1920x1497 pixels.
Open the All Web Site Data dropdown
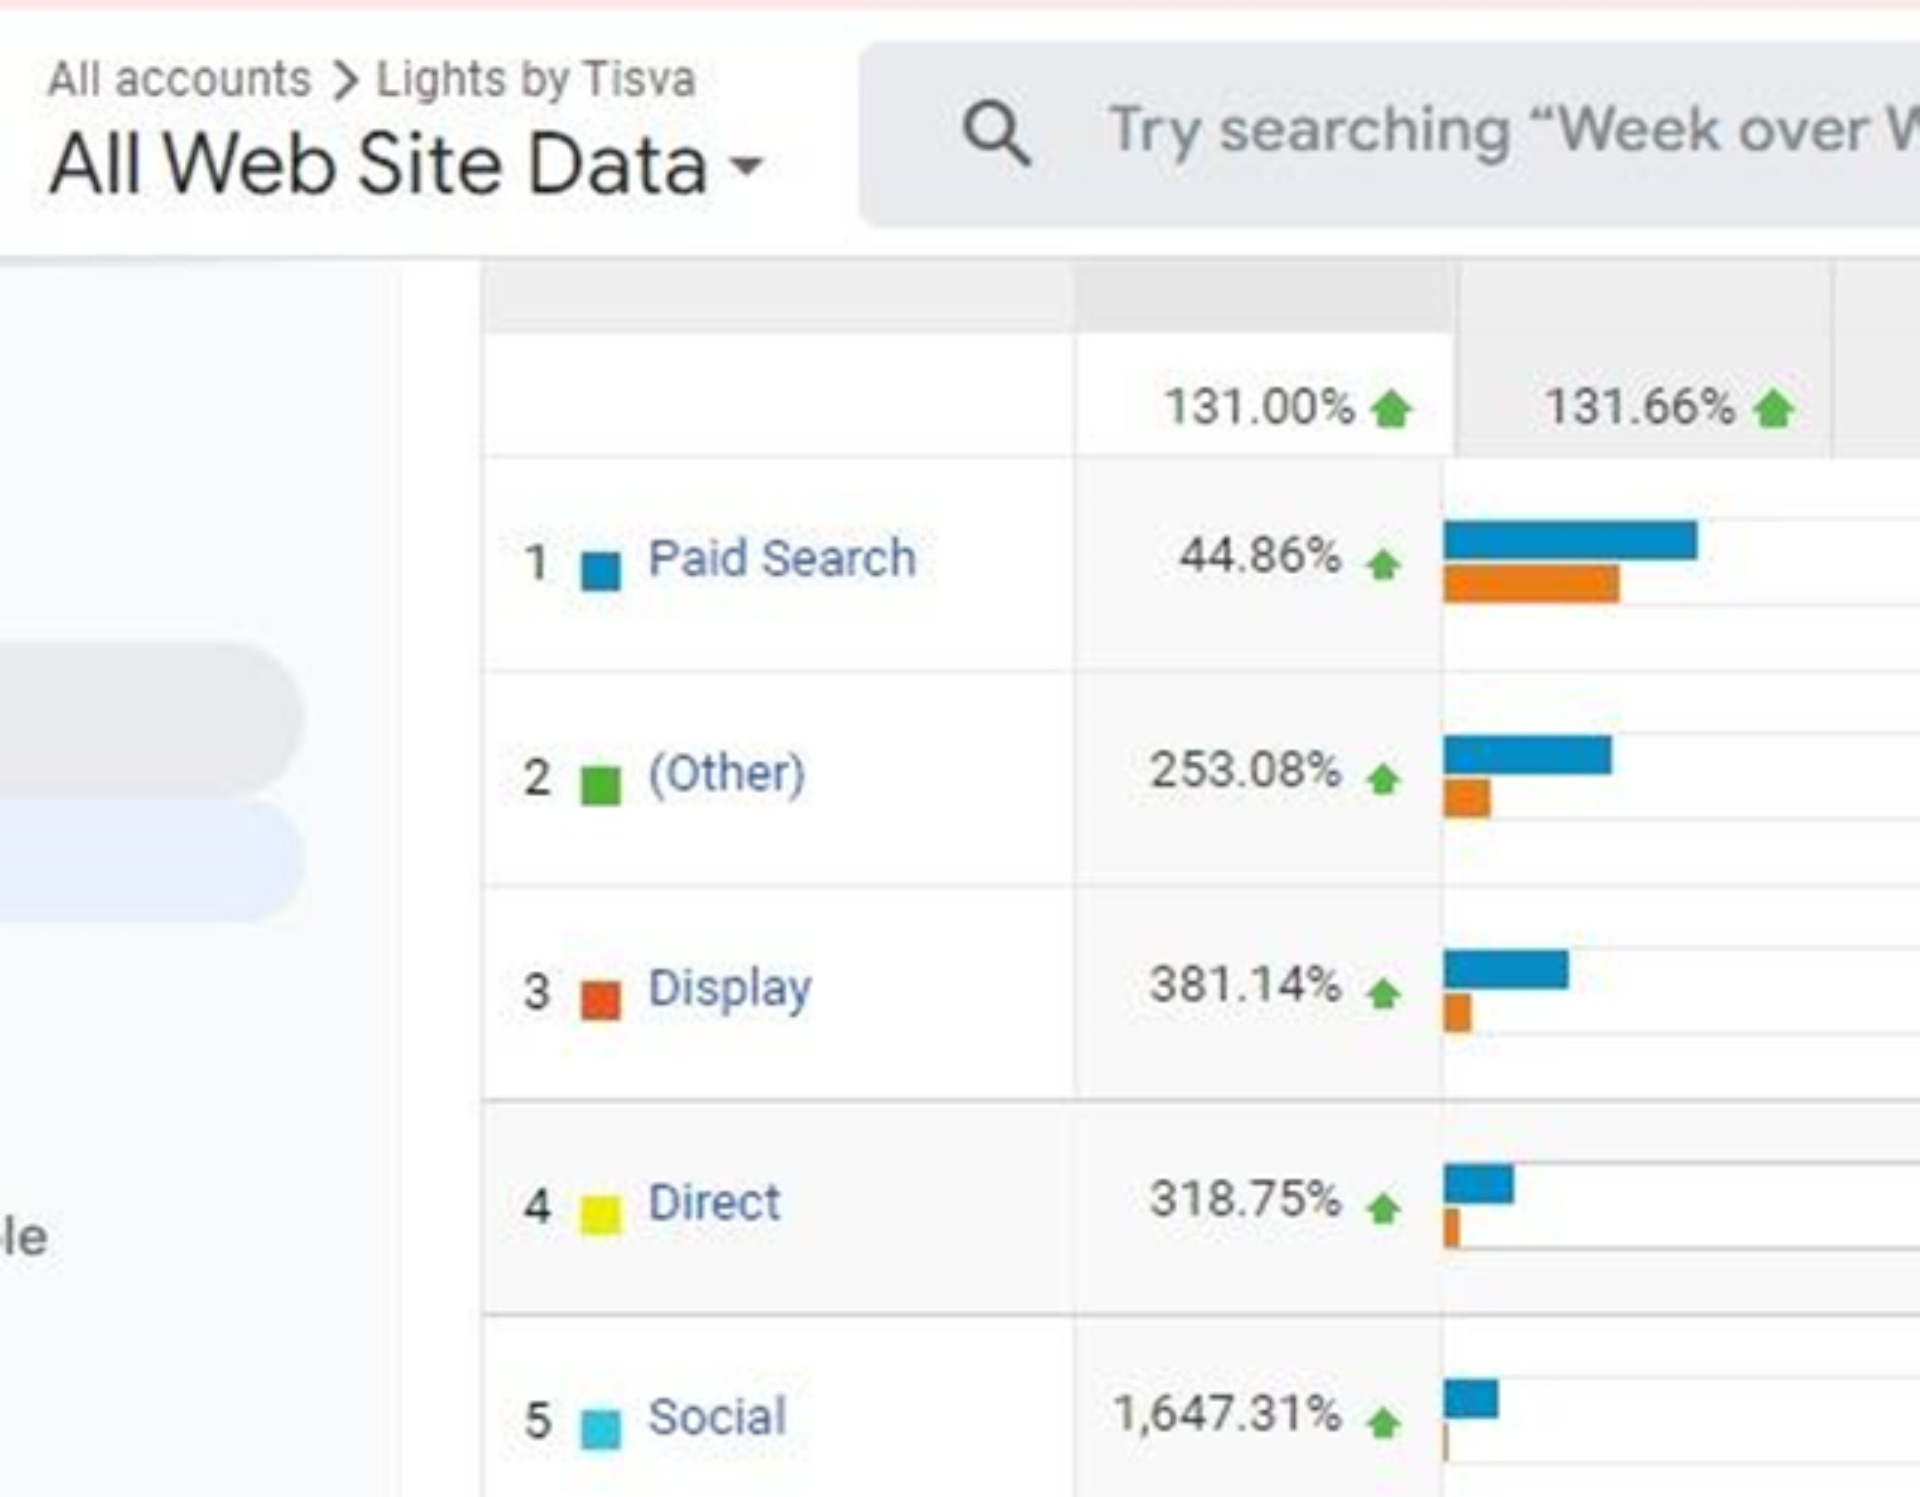[x=746, y=165]
